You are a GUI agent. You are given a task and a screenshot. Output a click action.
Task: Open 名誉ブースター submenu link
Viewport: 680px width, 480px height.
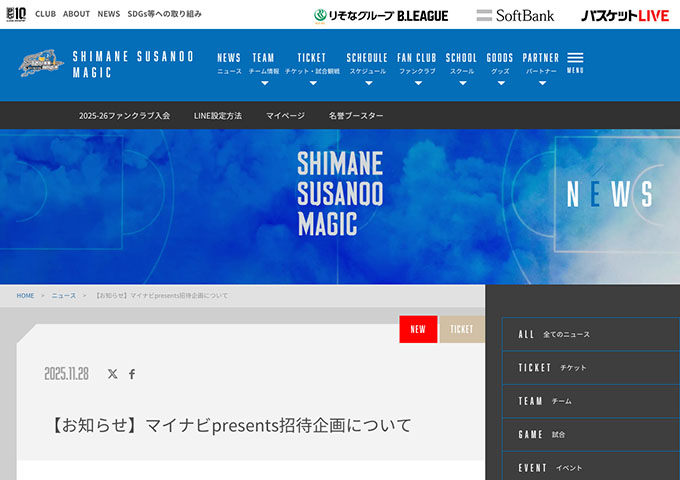click(x=356, y=116)
